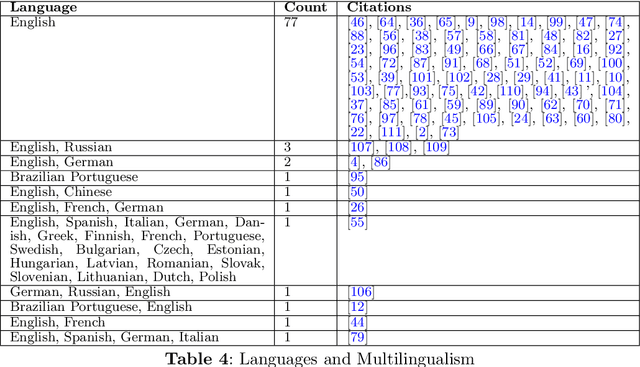Open citation link 104

[x=612, y=91]
